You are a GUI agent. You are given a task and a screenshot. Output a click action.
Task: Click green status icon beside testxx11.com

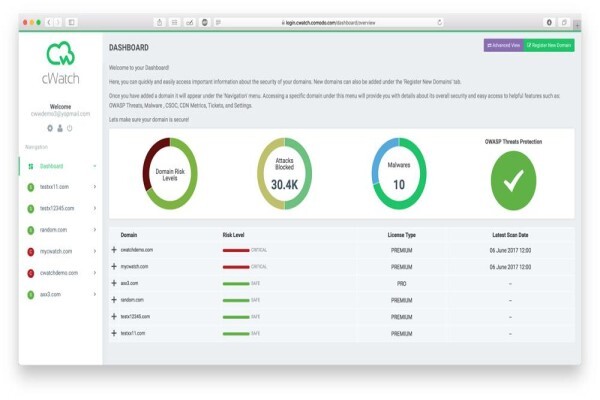31,187
